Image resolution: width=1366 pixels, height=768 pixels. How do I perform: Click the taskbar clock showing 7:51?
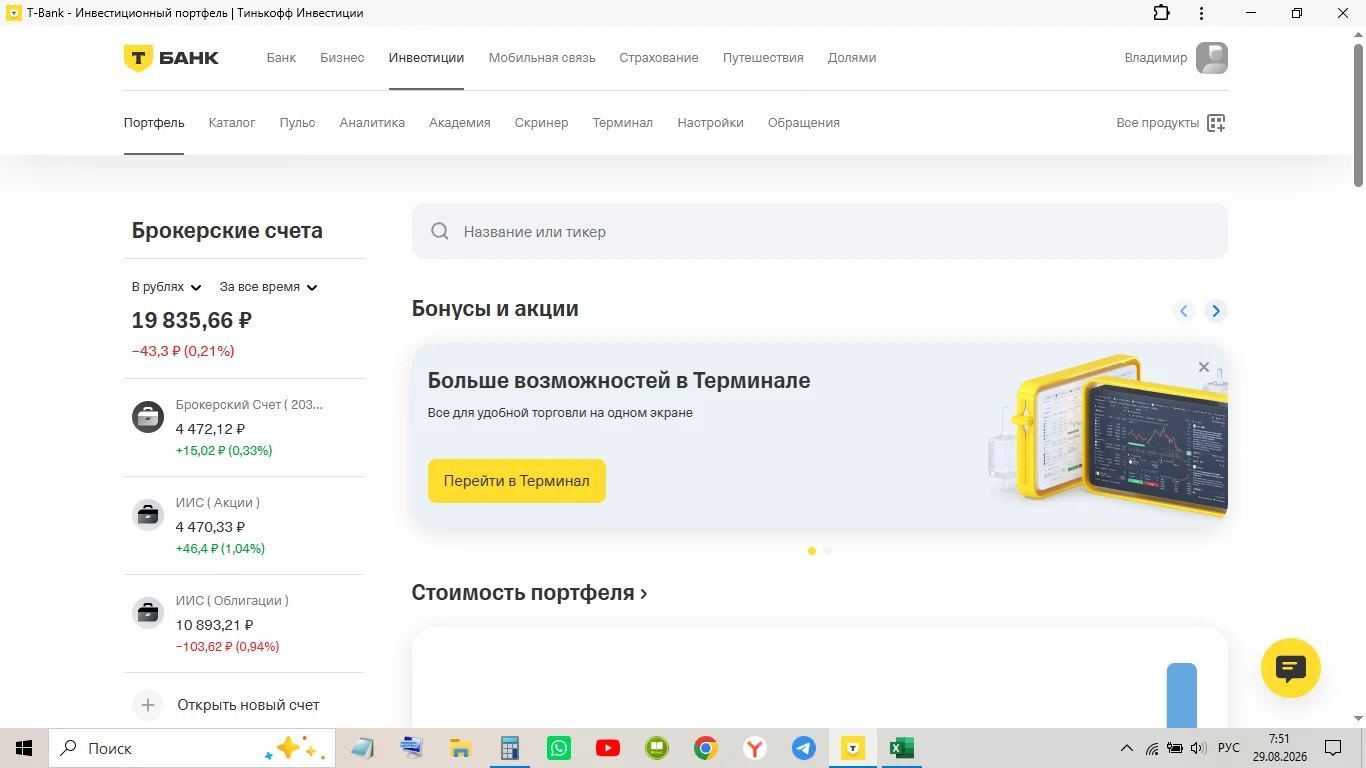[x=1279, y=739]
